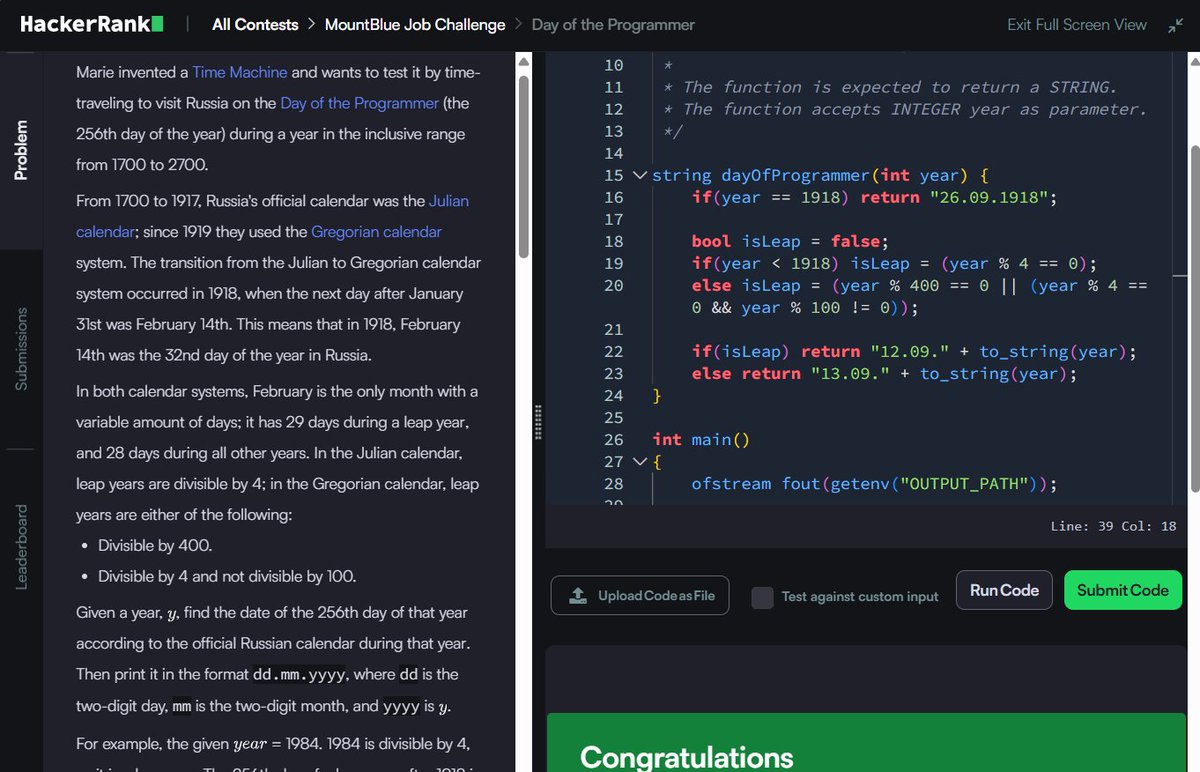The width and height of the screenshot is (1200, 772).
Task: Open MountBlue Job Challenge breadcrumb
Action: pos(415,25)
